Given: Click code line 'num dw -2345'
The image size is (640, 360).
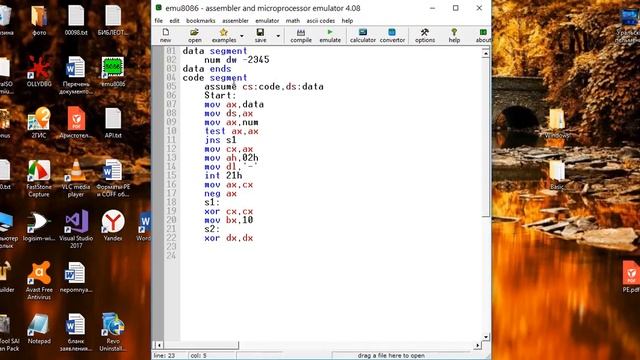Looking at the screenshot, I should 237,60.
